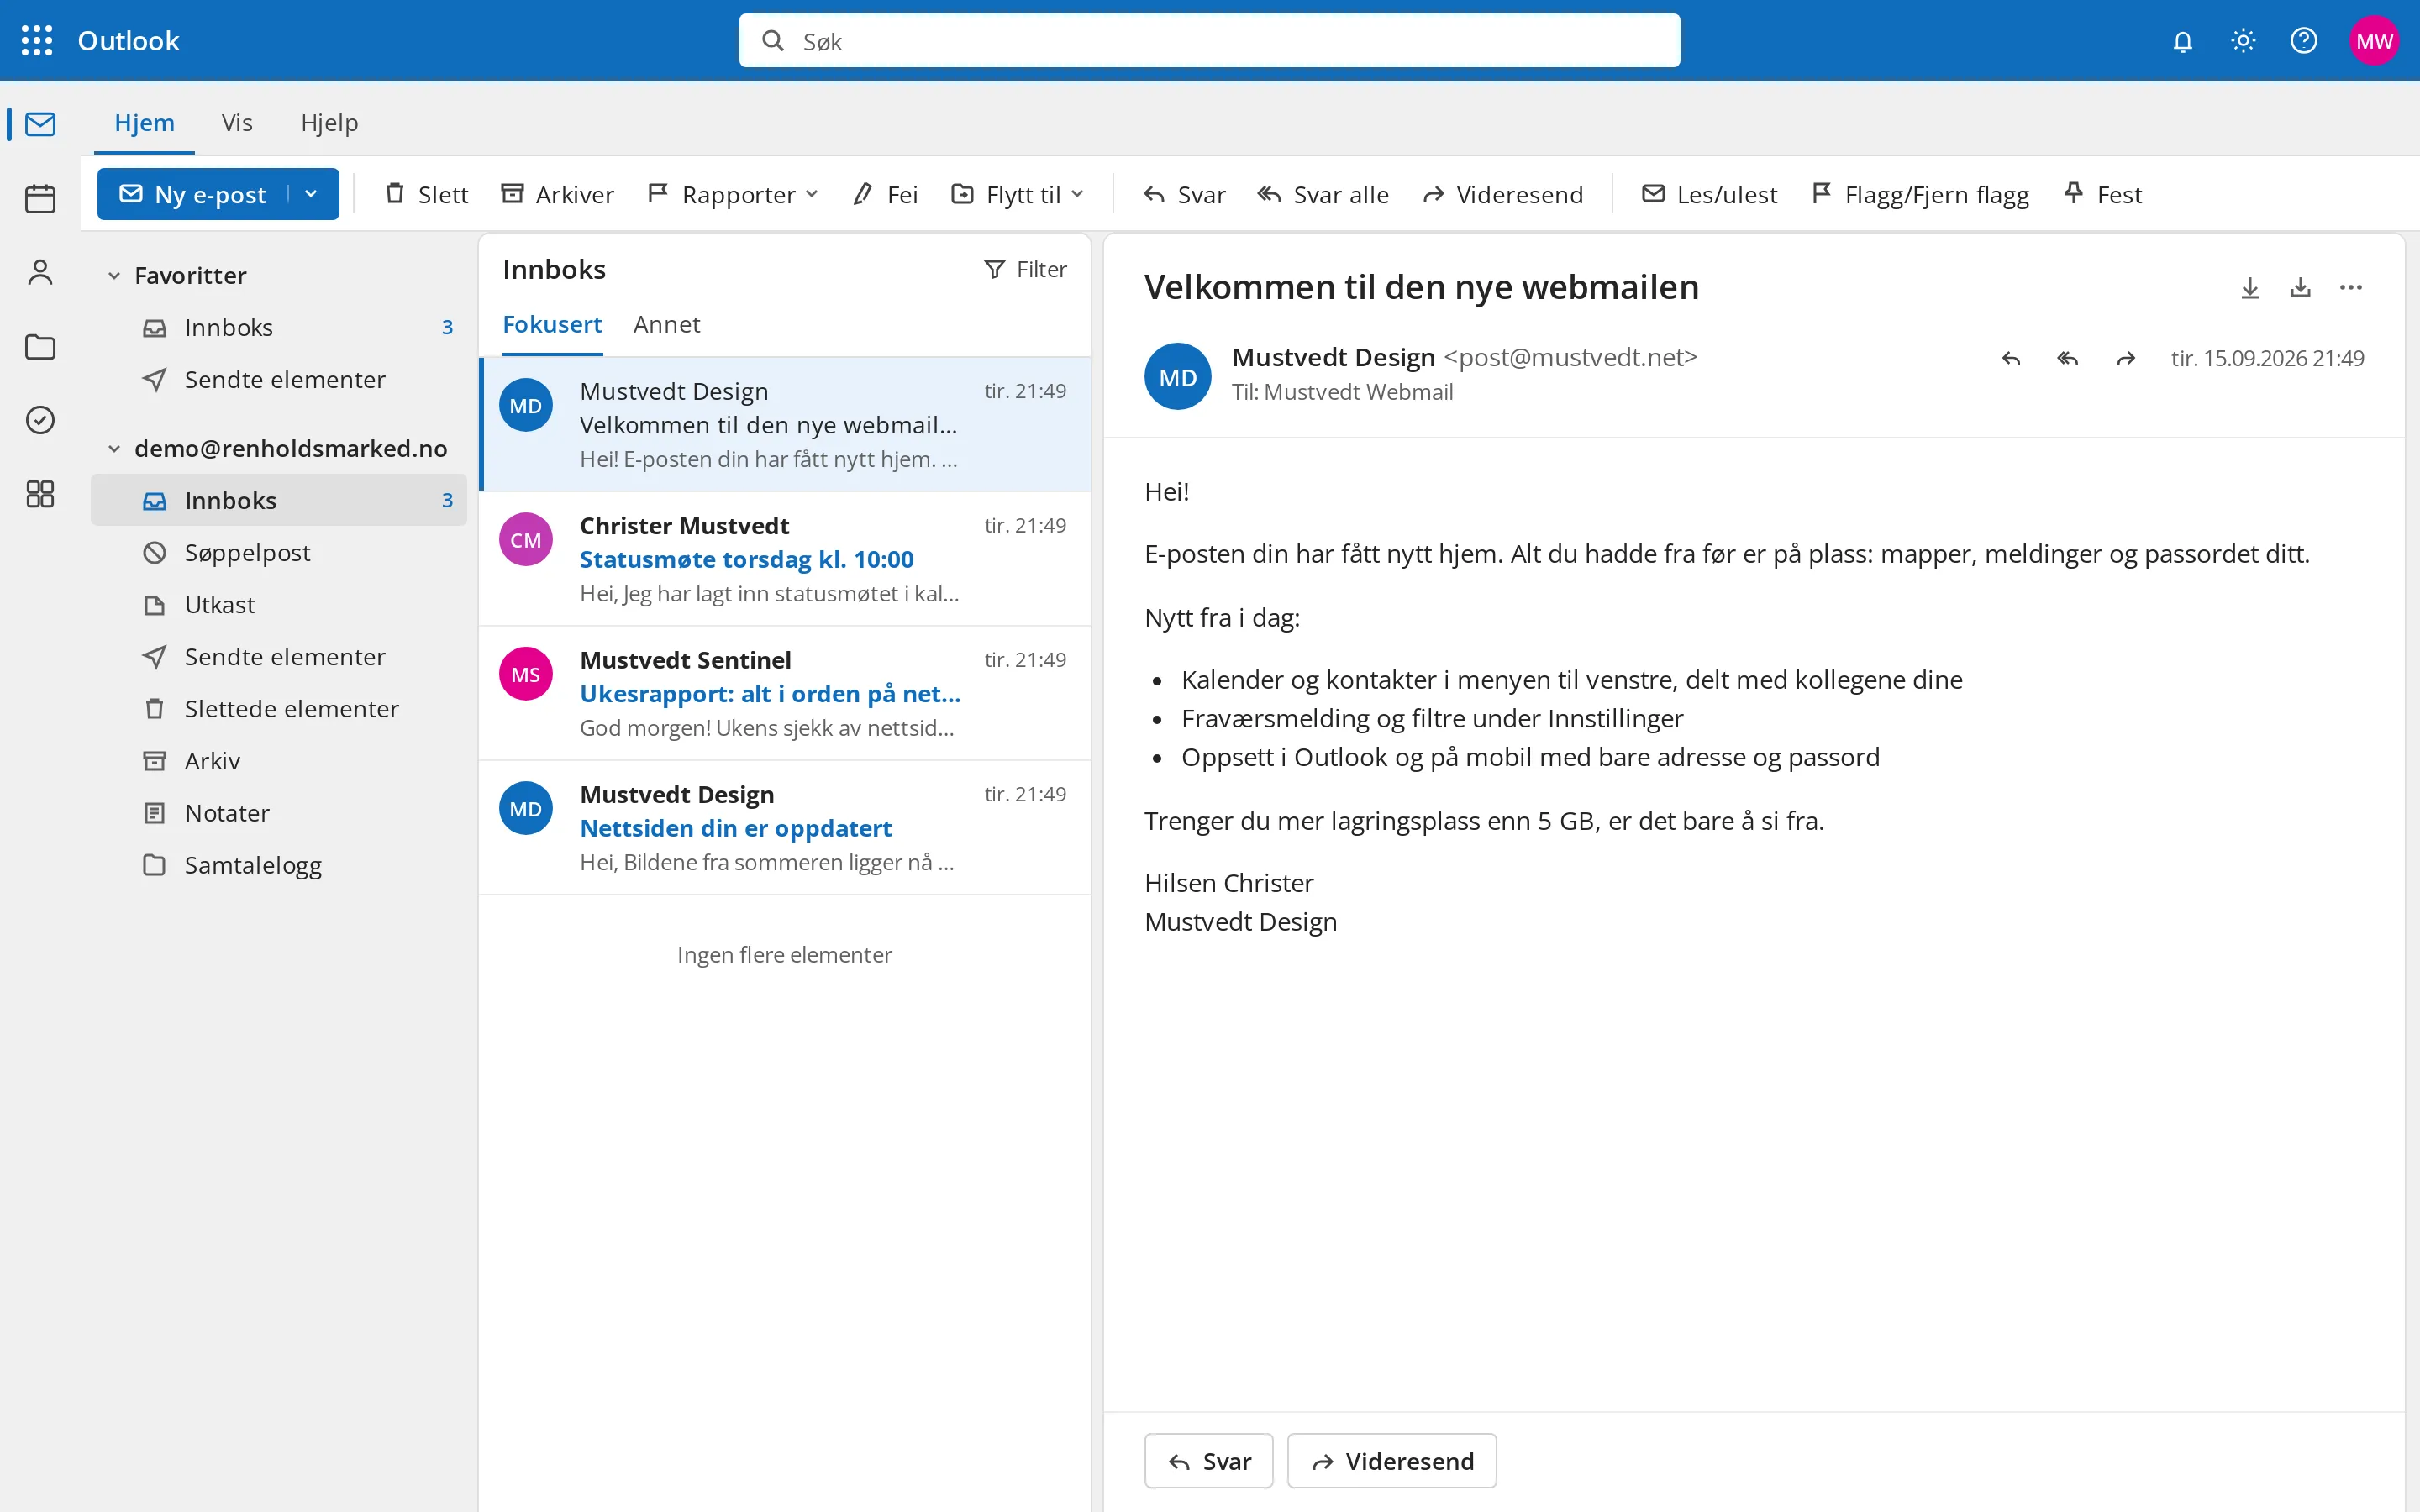Open Calendar from the left rail
Image resolution: width=2420 pixels, height=1512 pixels.
(40, 198)
